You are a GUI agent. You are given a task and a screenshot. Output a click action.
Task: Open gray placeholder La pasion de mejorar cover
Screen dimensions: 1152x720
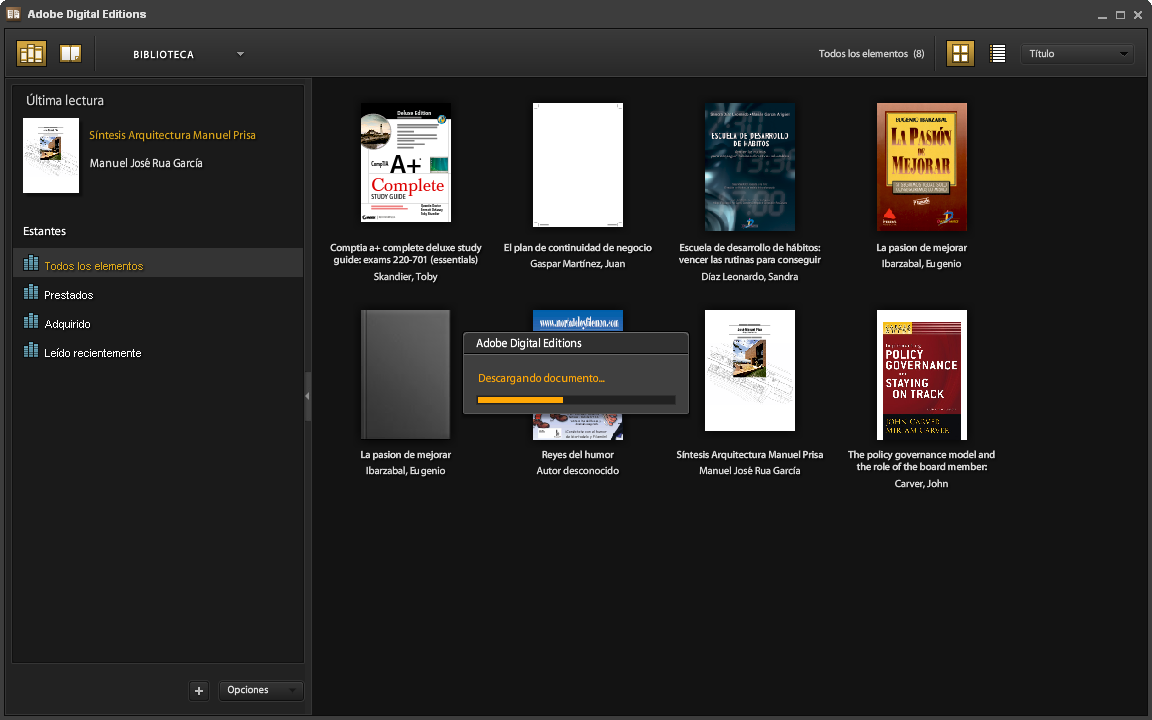[406, 374]
